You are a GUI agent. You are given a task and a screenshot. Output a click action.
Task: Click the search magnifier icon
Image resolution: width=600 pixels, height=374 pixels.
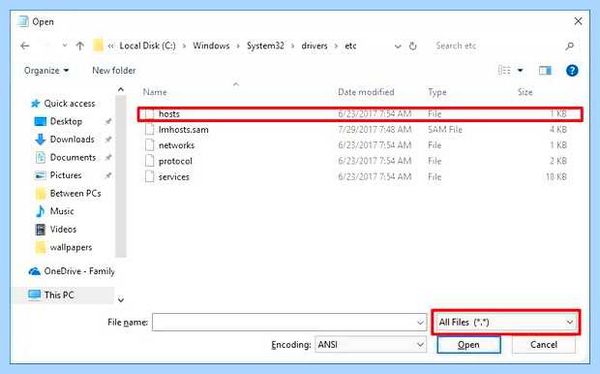tap(569, 46)
